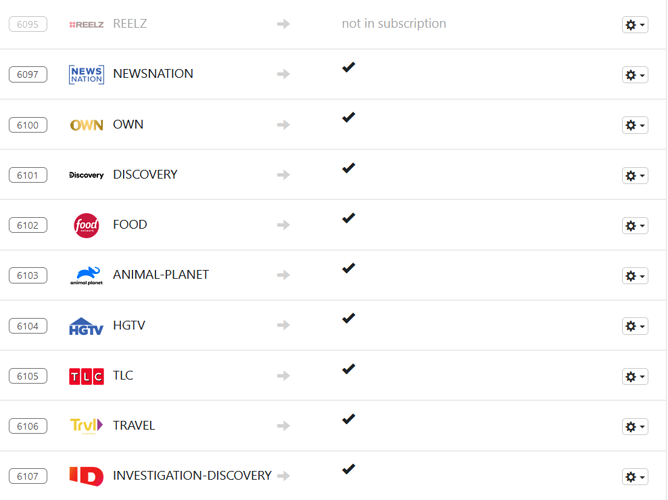Click the NewsNation channel logo
This screenshot has height=500, width=668.
point(86,74)
